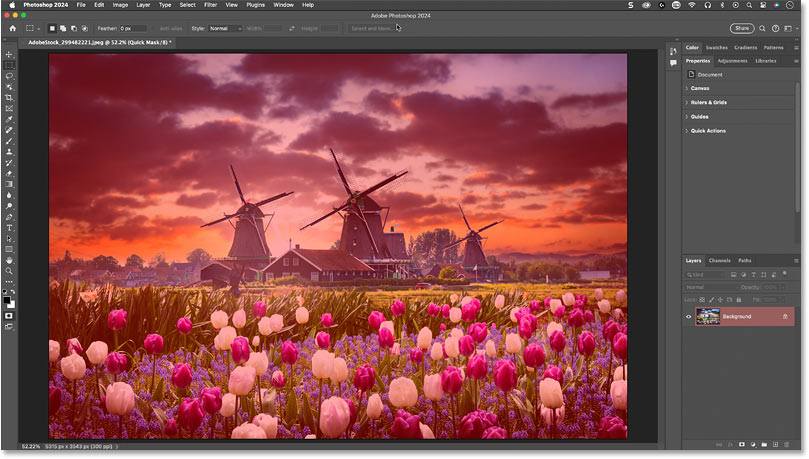809x459 pixels.
Task: Hide the Background layer with eye icon
Action: click(688, 317)
